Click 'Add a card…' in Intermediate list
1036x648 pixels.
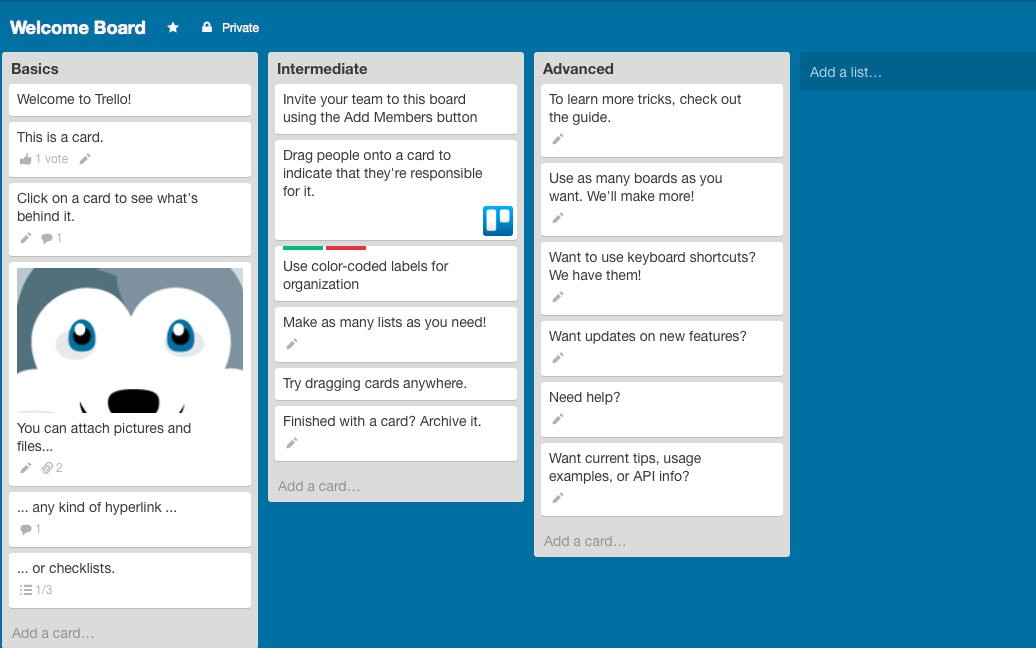coord(319,486)
